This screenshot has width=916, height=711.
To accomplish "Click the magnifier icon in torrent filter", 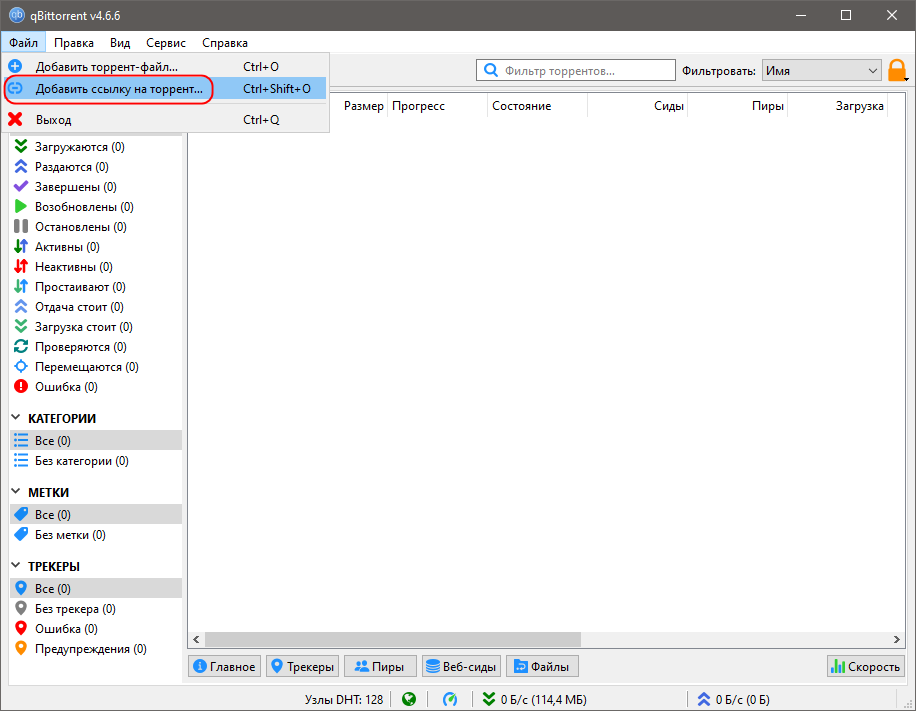I will point(491,71).
